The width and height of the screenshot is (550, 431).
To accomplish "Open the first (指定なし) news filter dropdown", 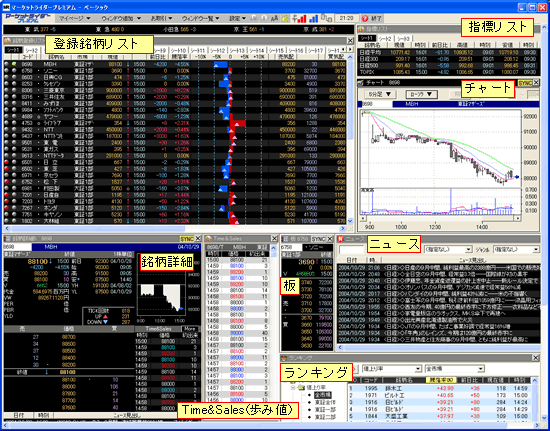I will pos(448,250).
